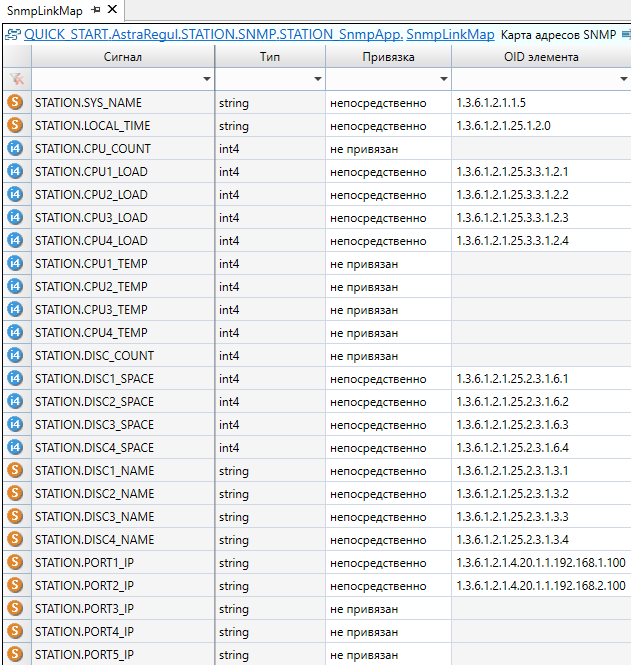
Task: Sort by the OID элемента column header
Action: [x=540, y=57]
